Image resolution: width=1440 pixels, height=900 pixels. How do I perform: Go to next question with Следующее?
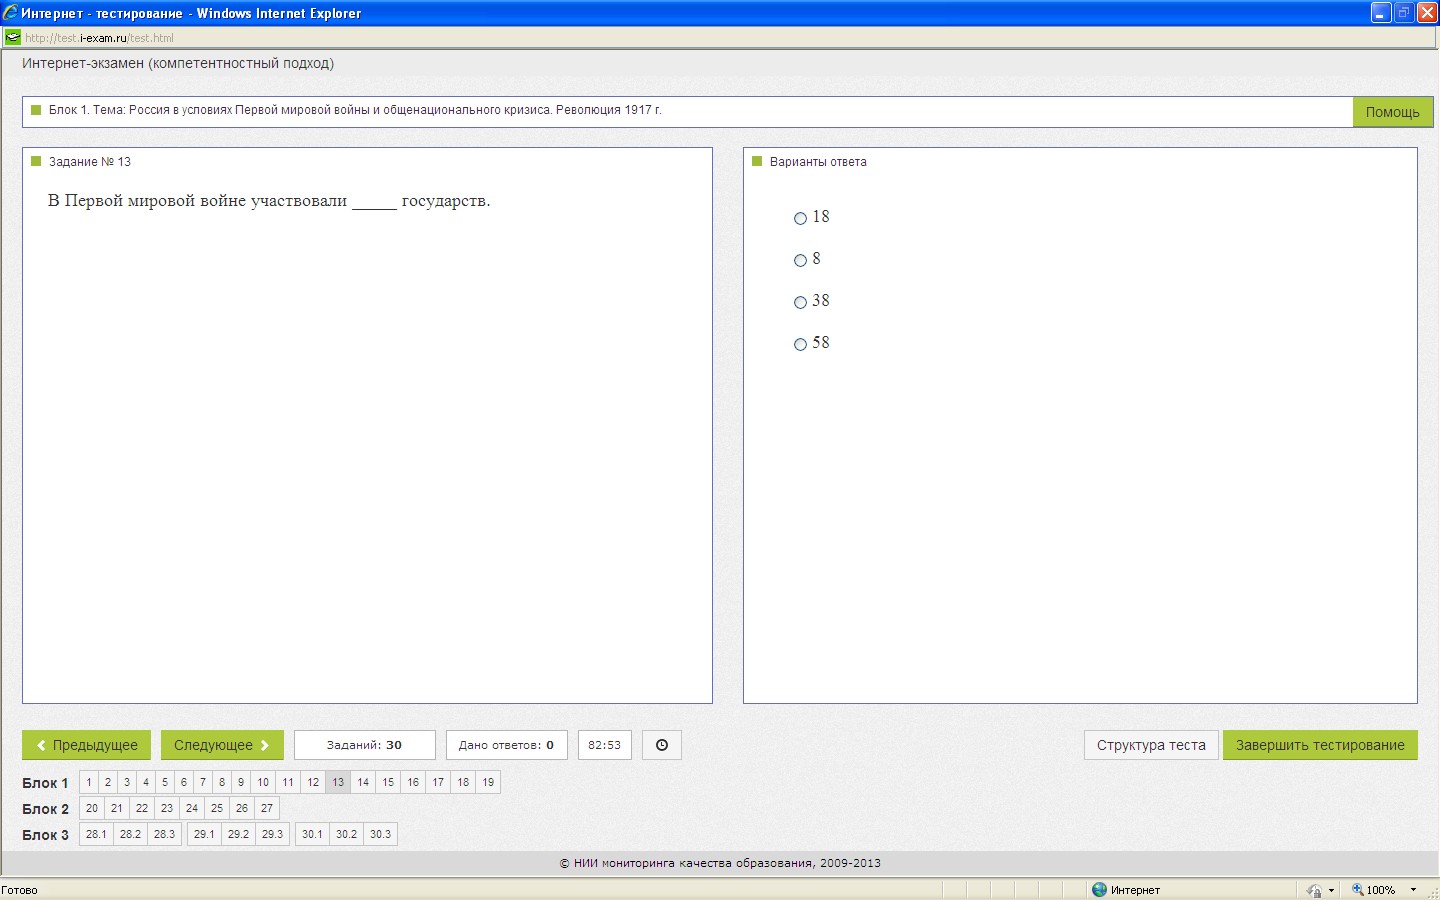pos(222,745)
